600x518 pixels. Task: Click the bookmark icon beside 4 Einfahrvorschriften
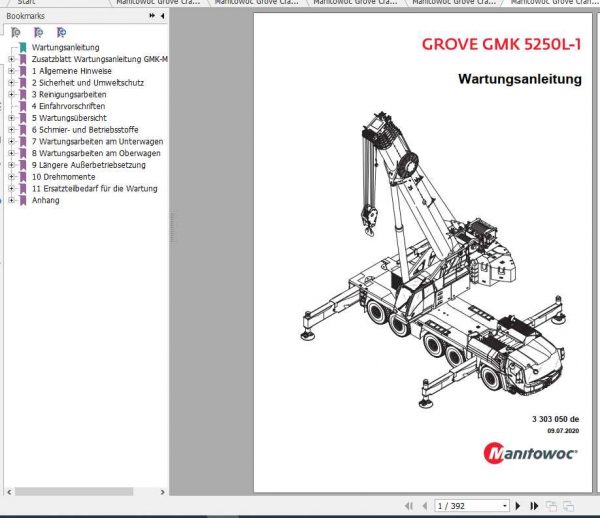pos(23,106)
